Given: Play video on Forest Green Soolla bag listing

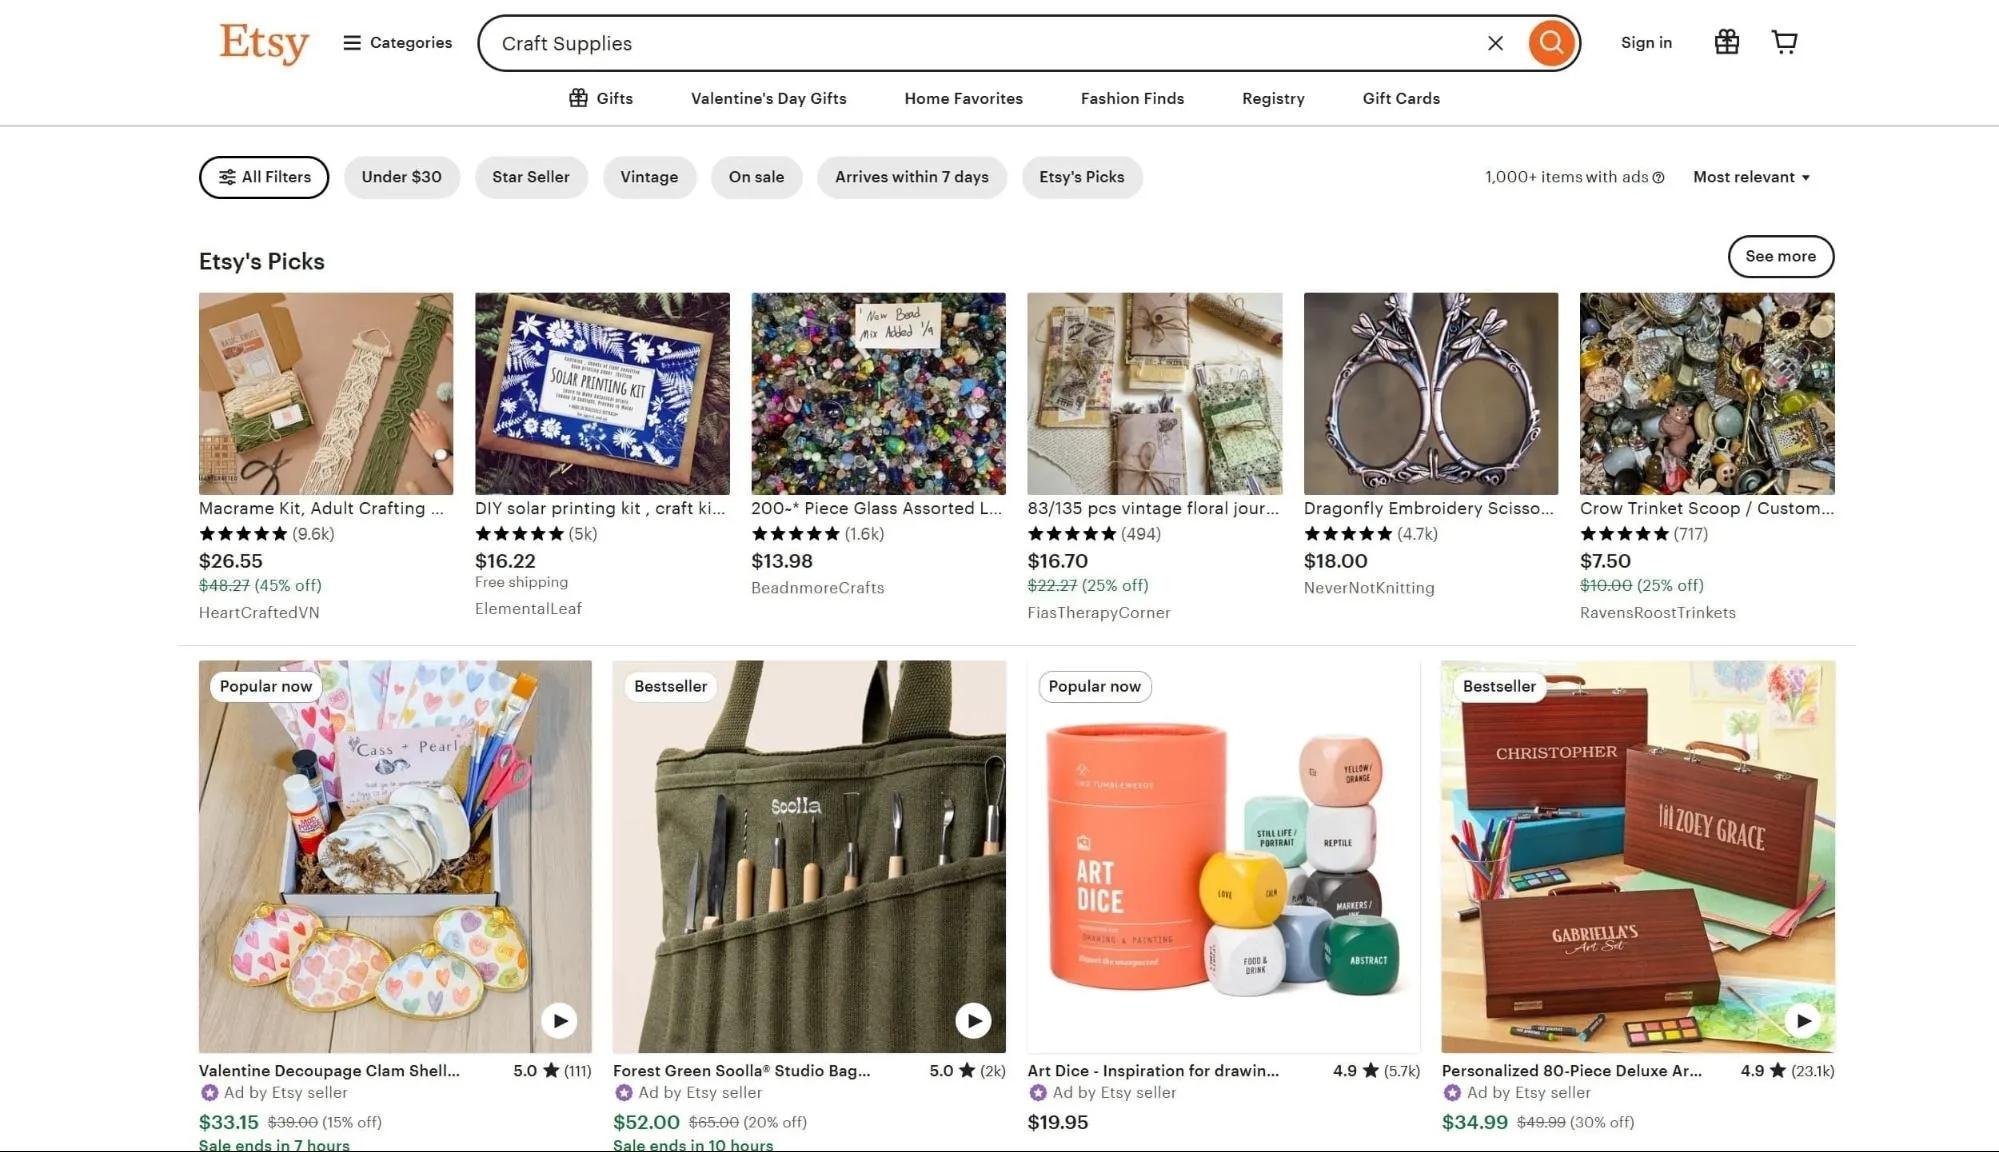Looking at the screenshot, I should tap(973, 1020).
